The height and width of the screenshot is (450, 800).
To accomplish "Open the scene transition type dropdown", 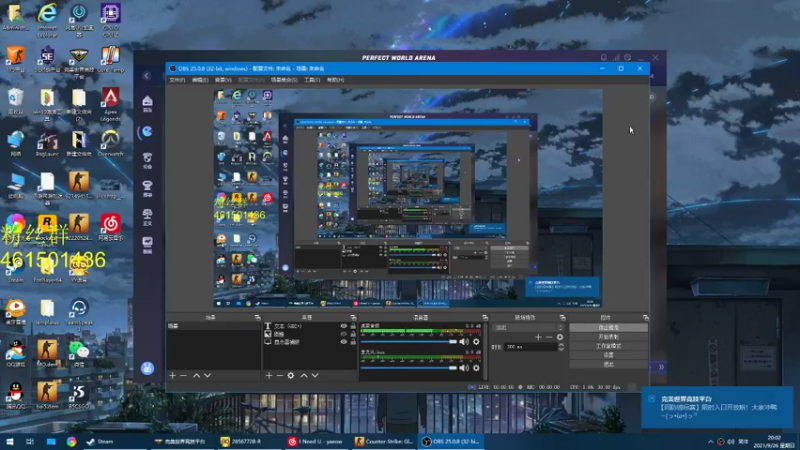I will click(529, 328).
